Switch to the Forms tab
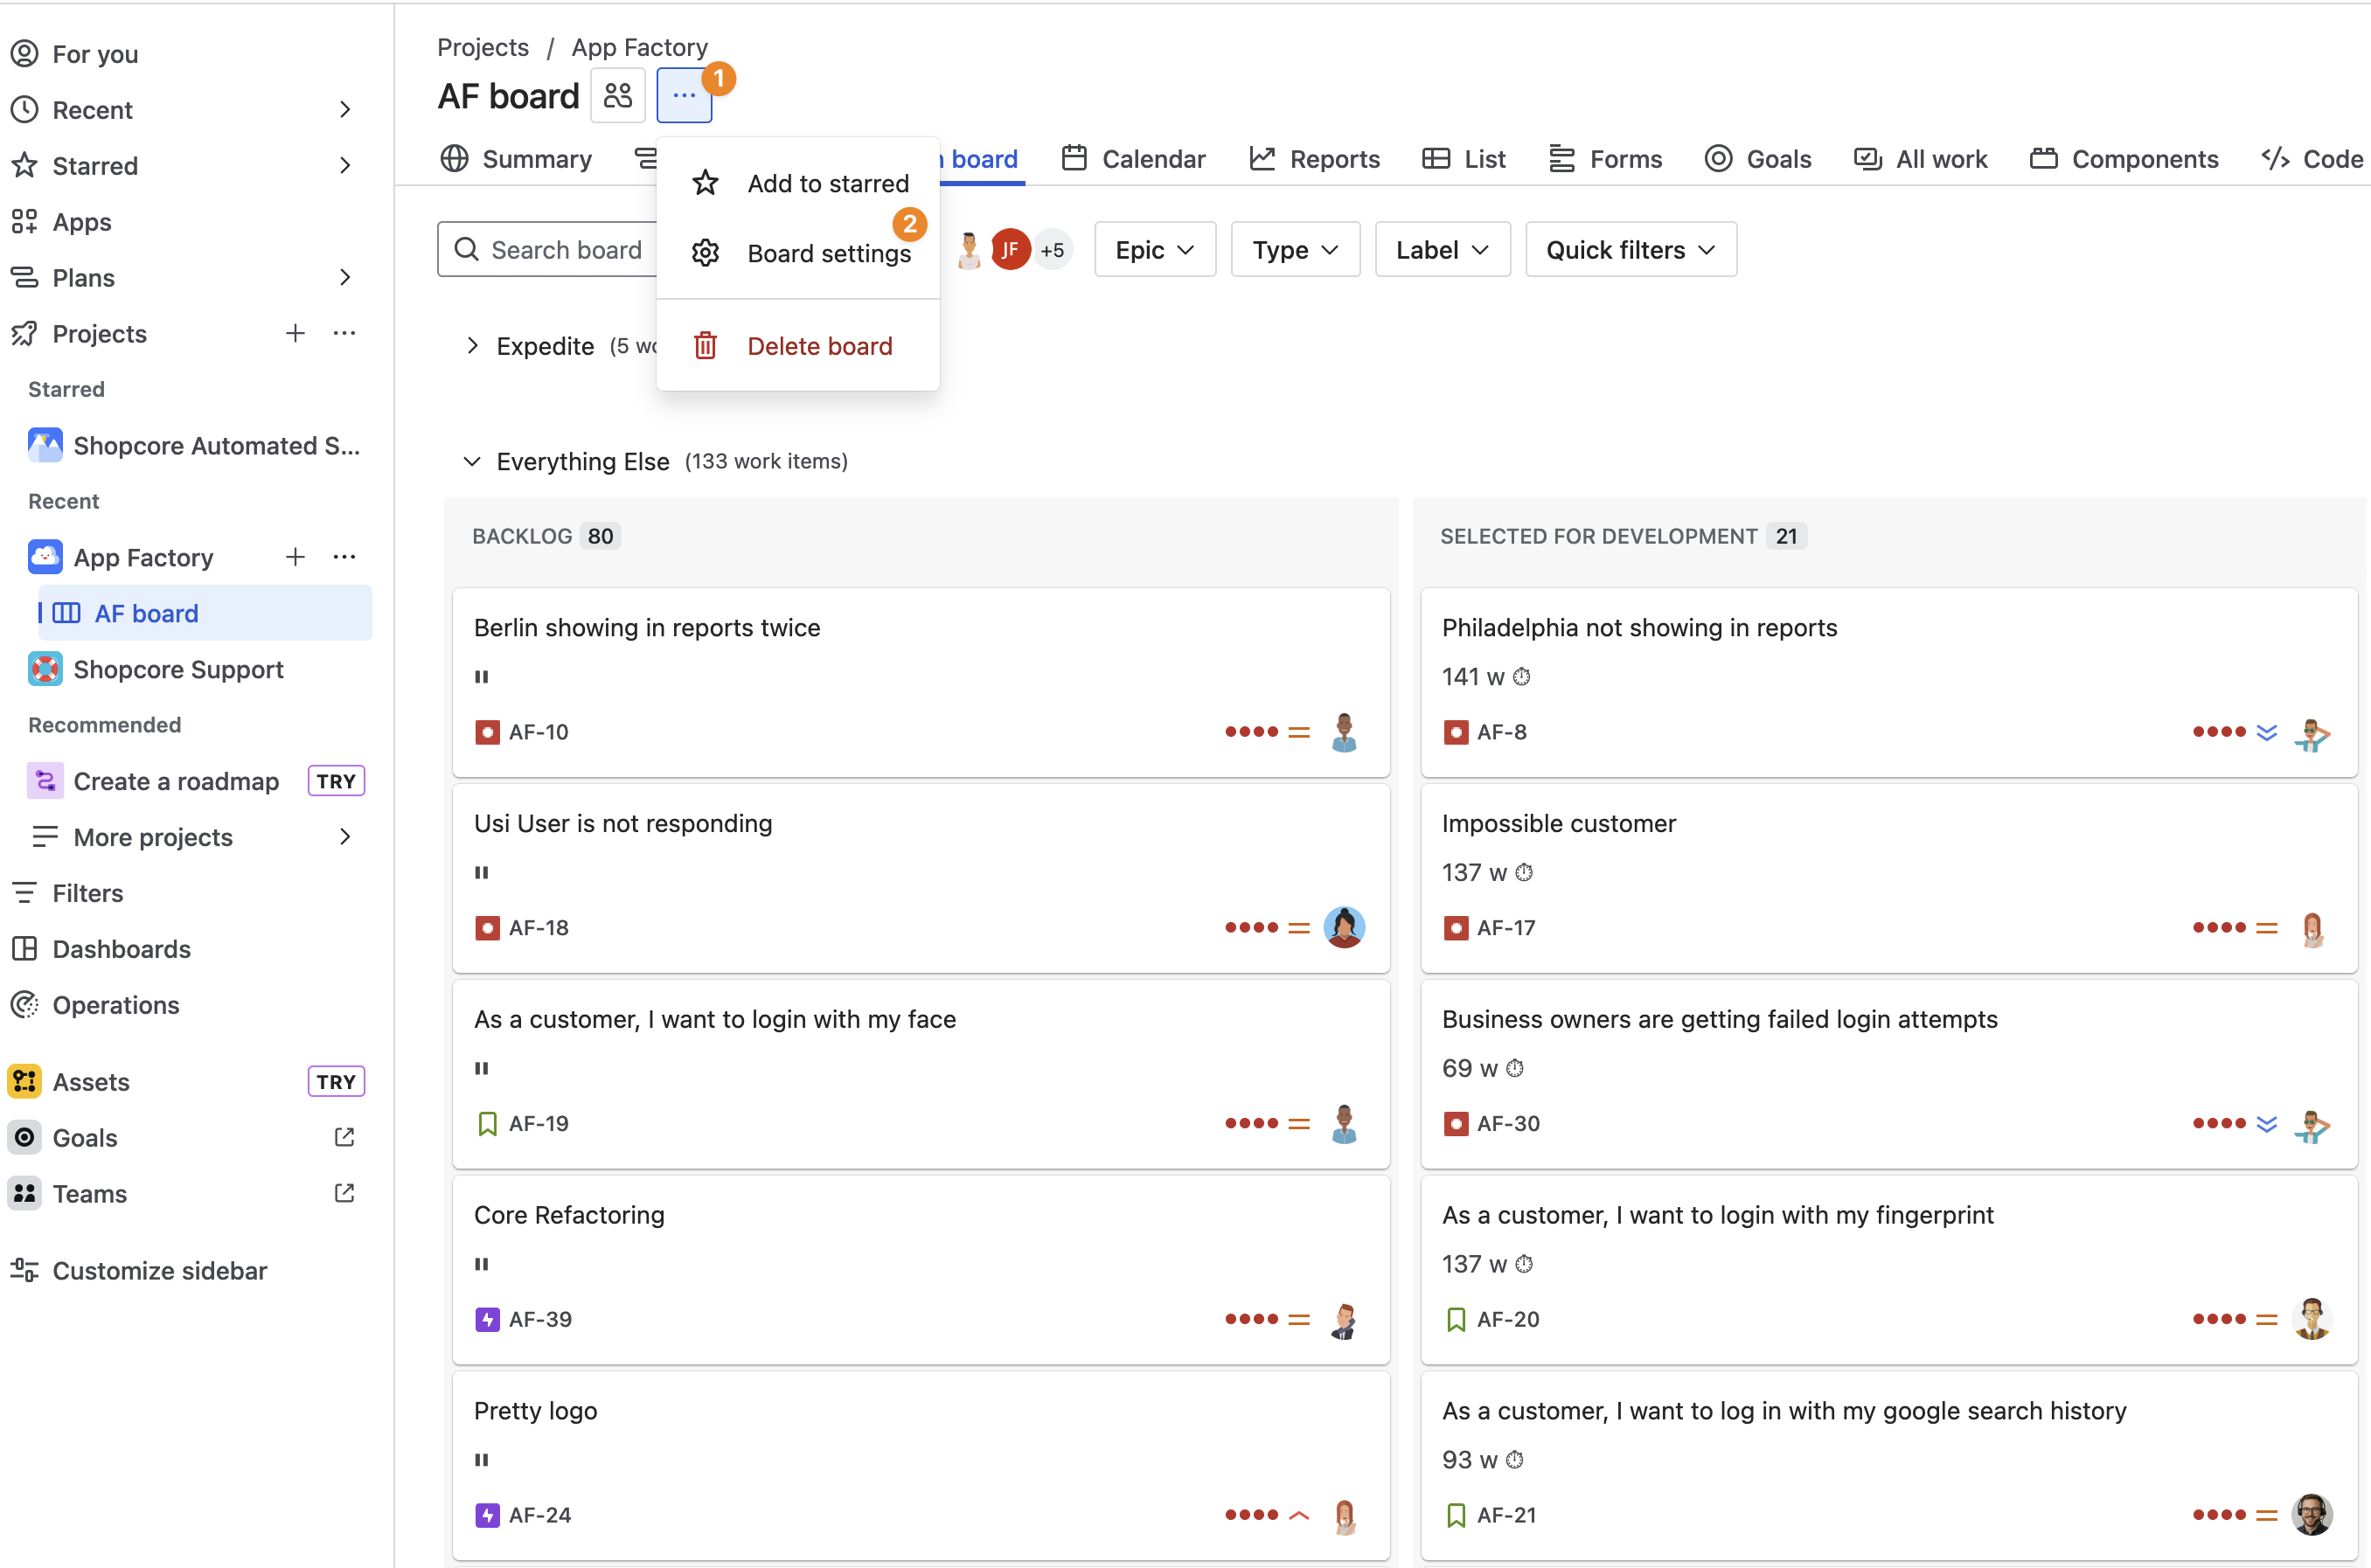Image resolution: width=2371 pixels, height=1568 pixels. (x=1605, y=159)
